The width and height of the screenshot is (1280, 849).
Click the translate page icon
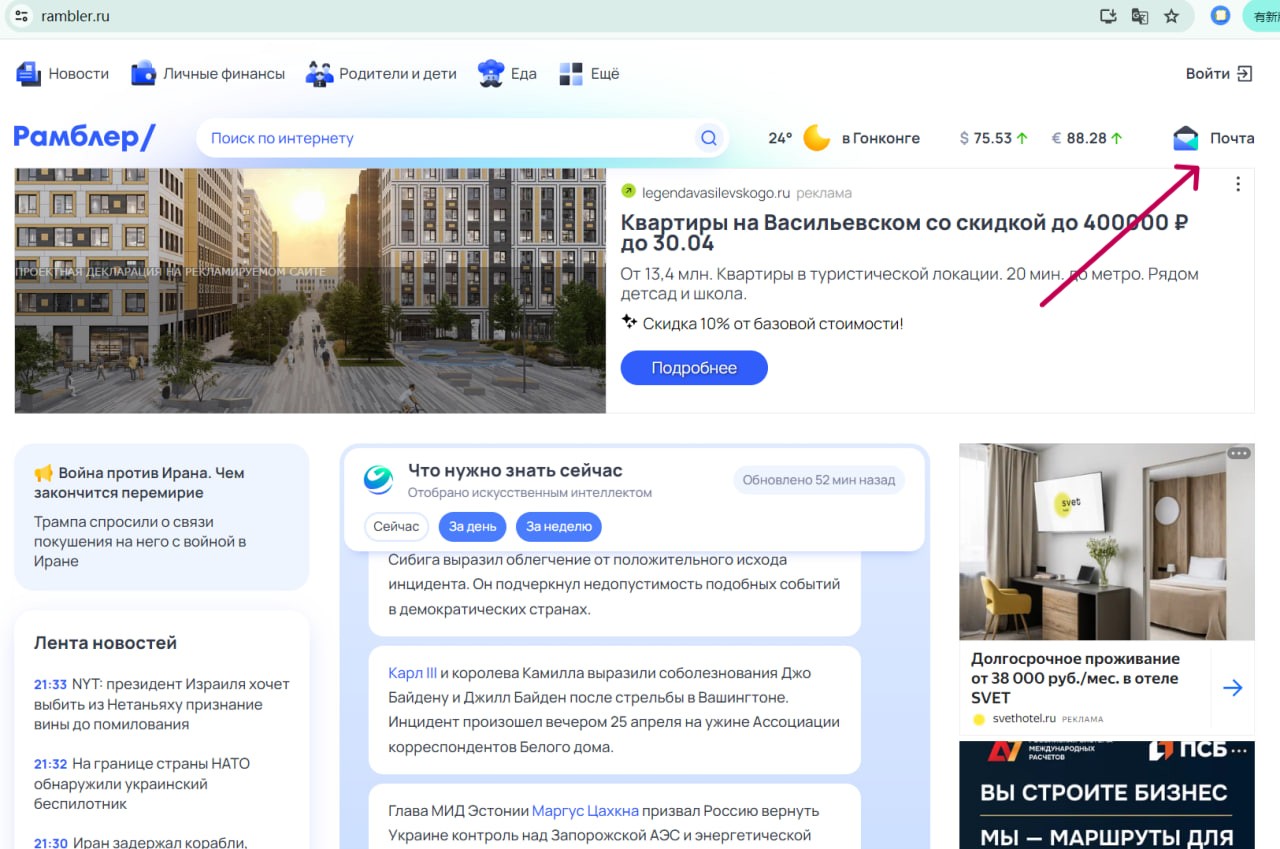tap(1139, 16)
